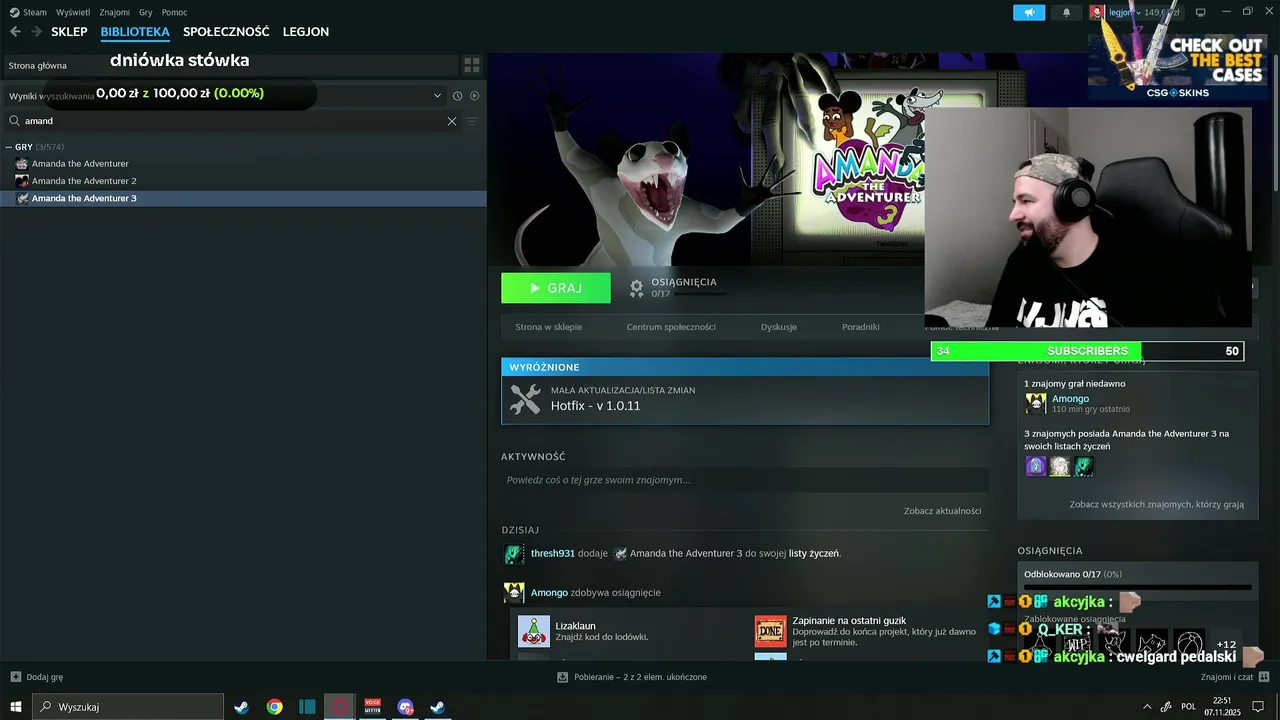Click the green GRAJ play button
The width and height of the screenshot is (1280, 720).
point(556,288)
